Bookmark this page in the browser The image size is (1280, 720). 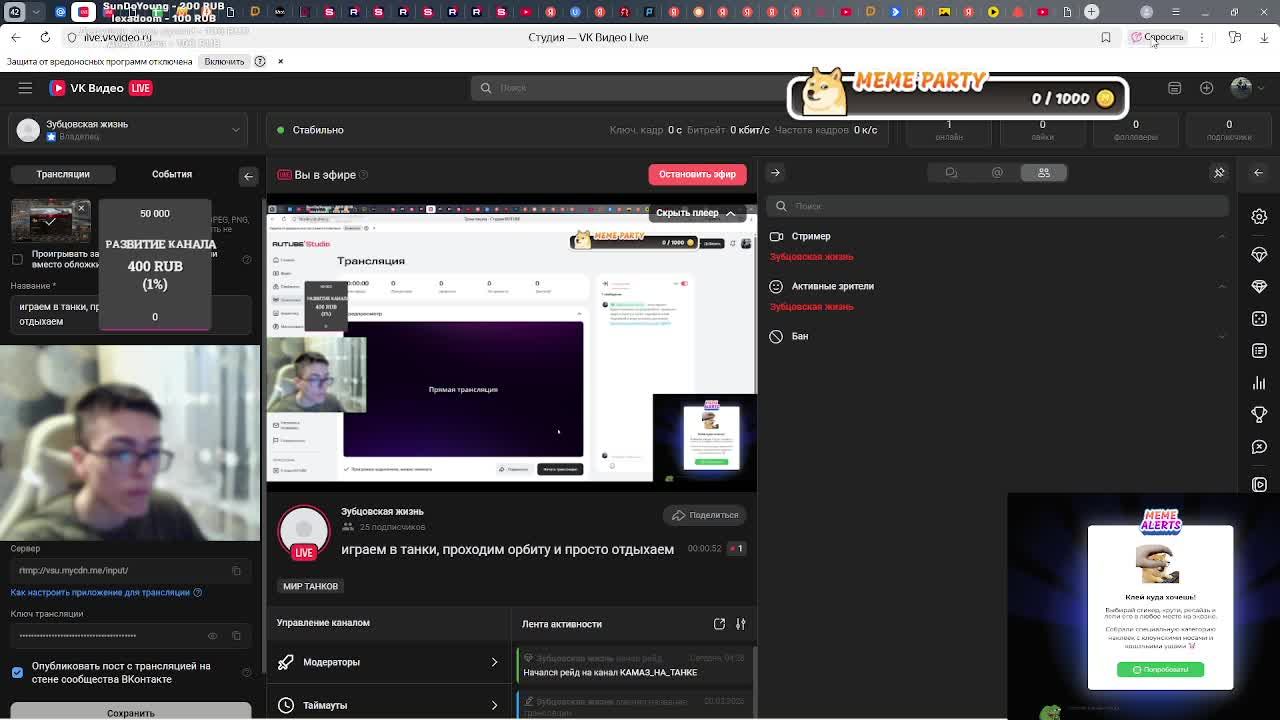coord(1106,38)
